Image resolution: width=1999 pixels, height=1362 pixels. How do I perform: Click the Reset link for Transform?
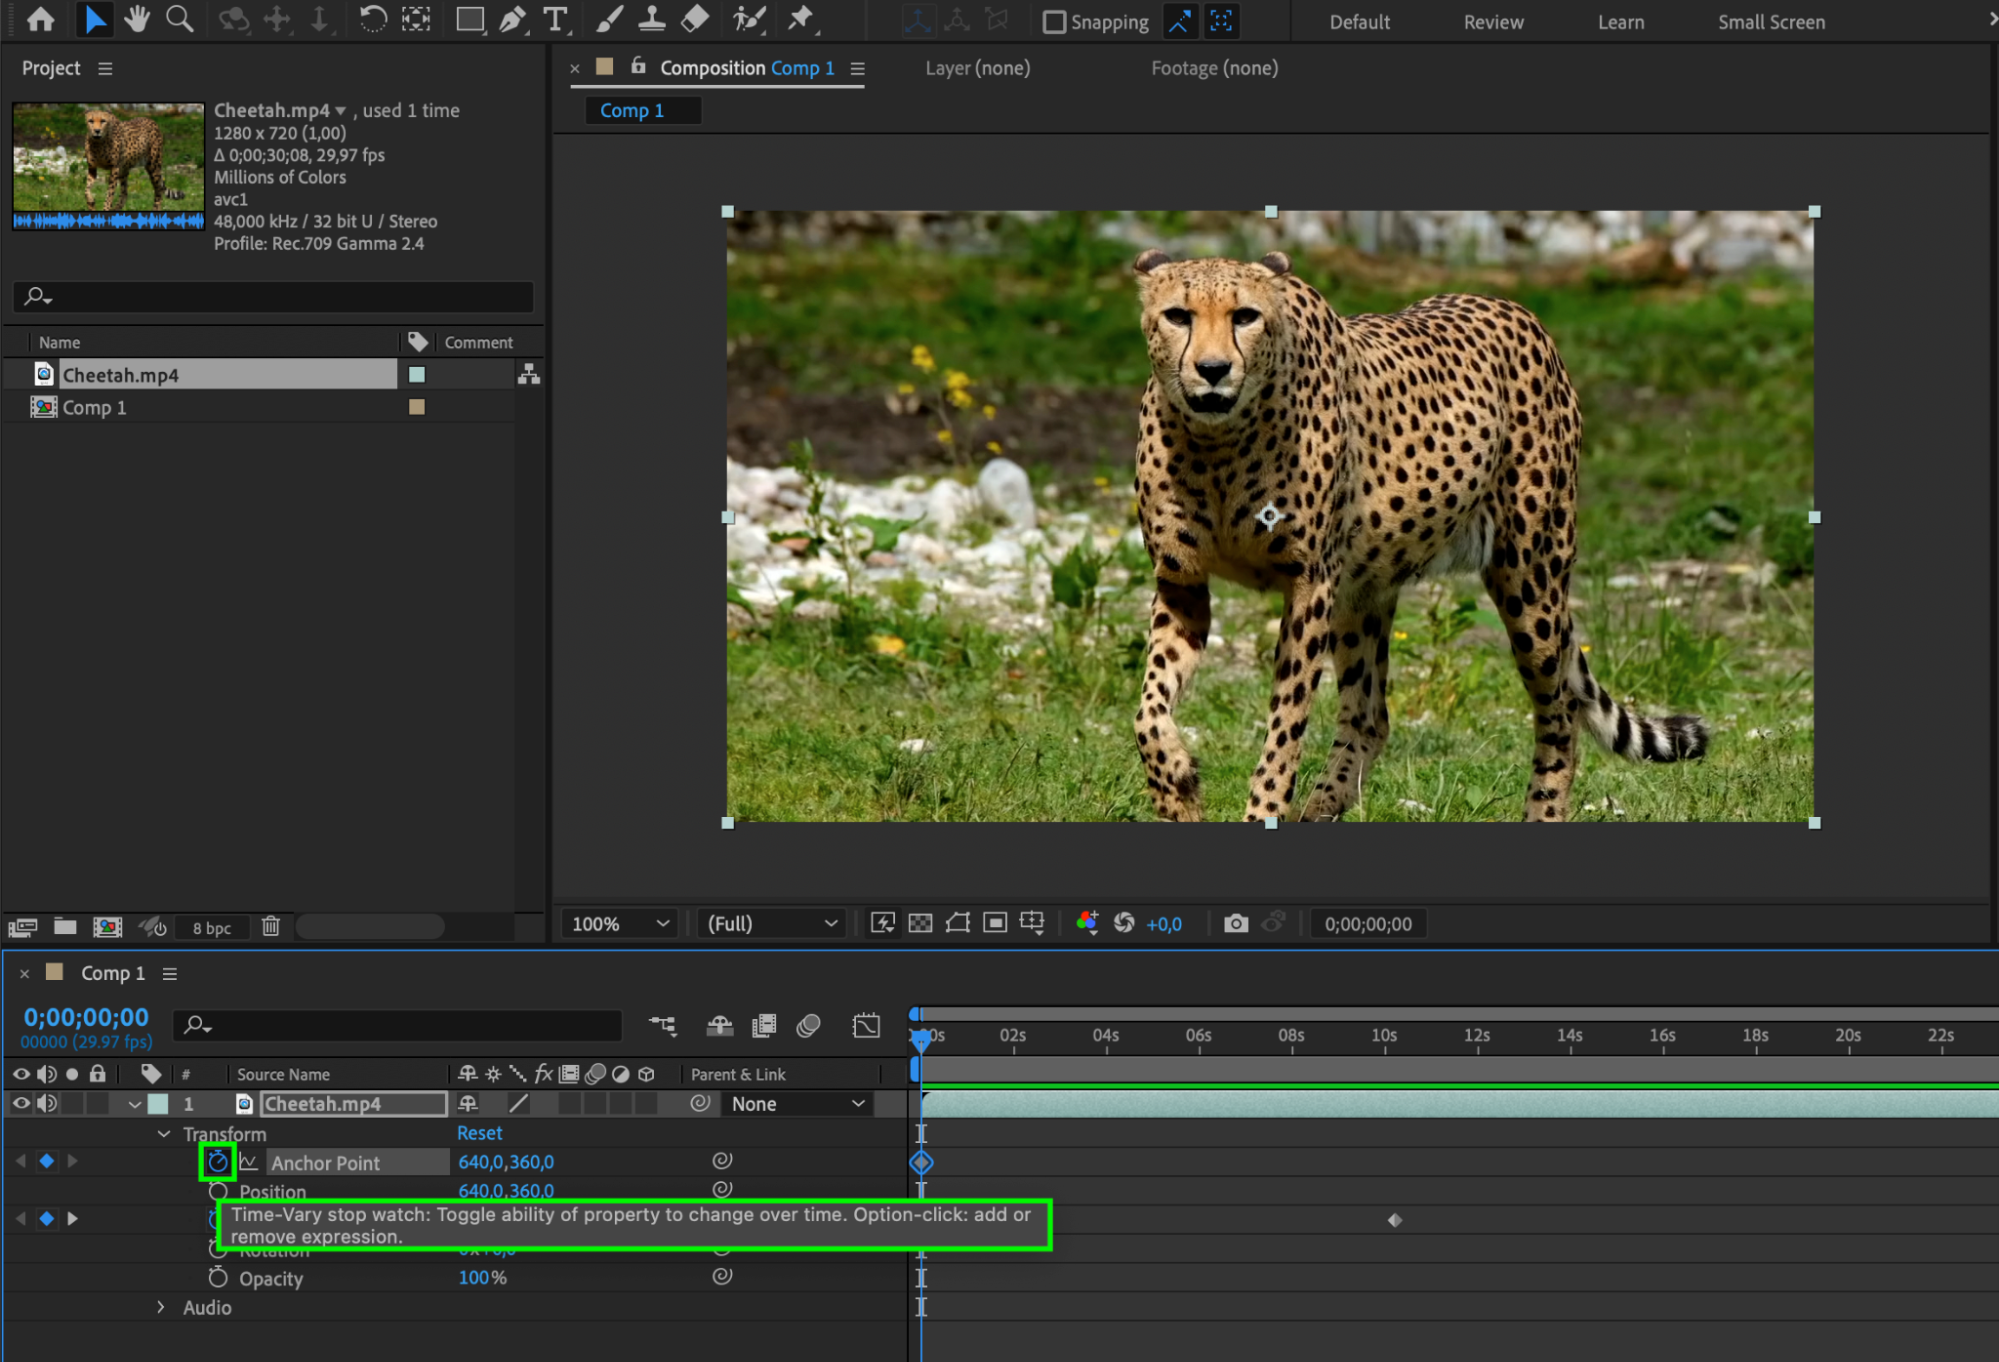click(x=479, y=1133)
